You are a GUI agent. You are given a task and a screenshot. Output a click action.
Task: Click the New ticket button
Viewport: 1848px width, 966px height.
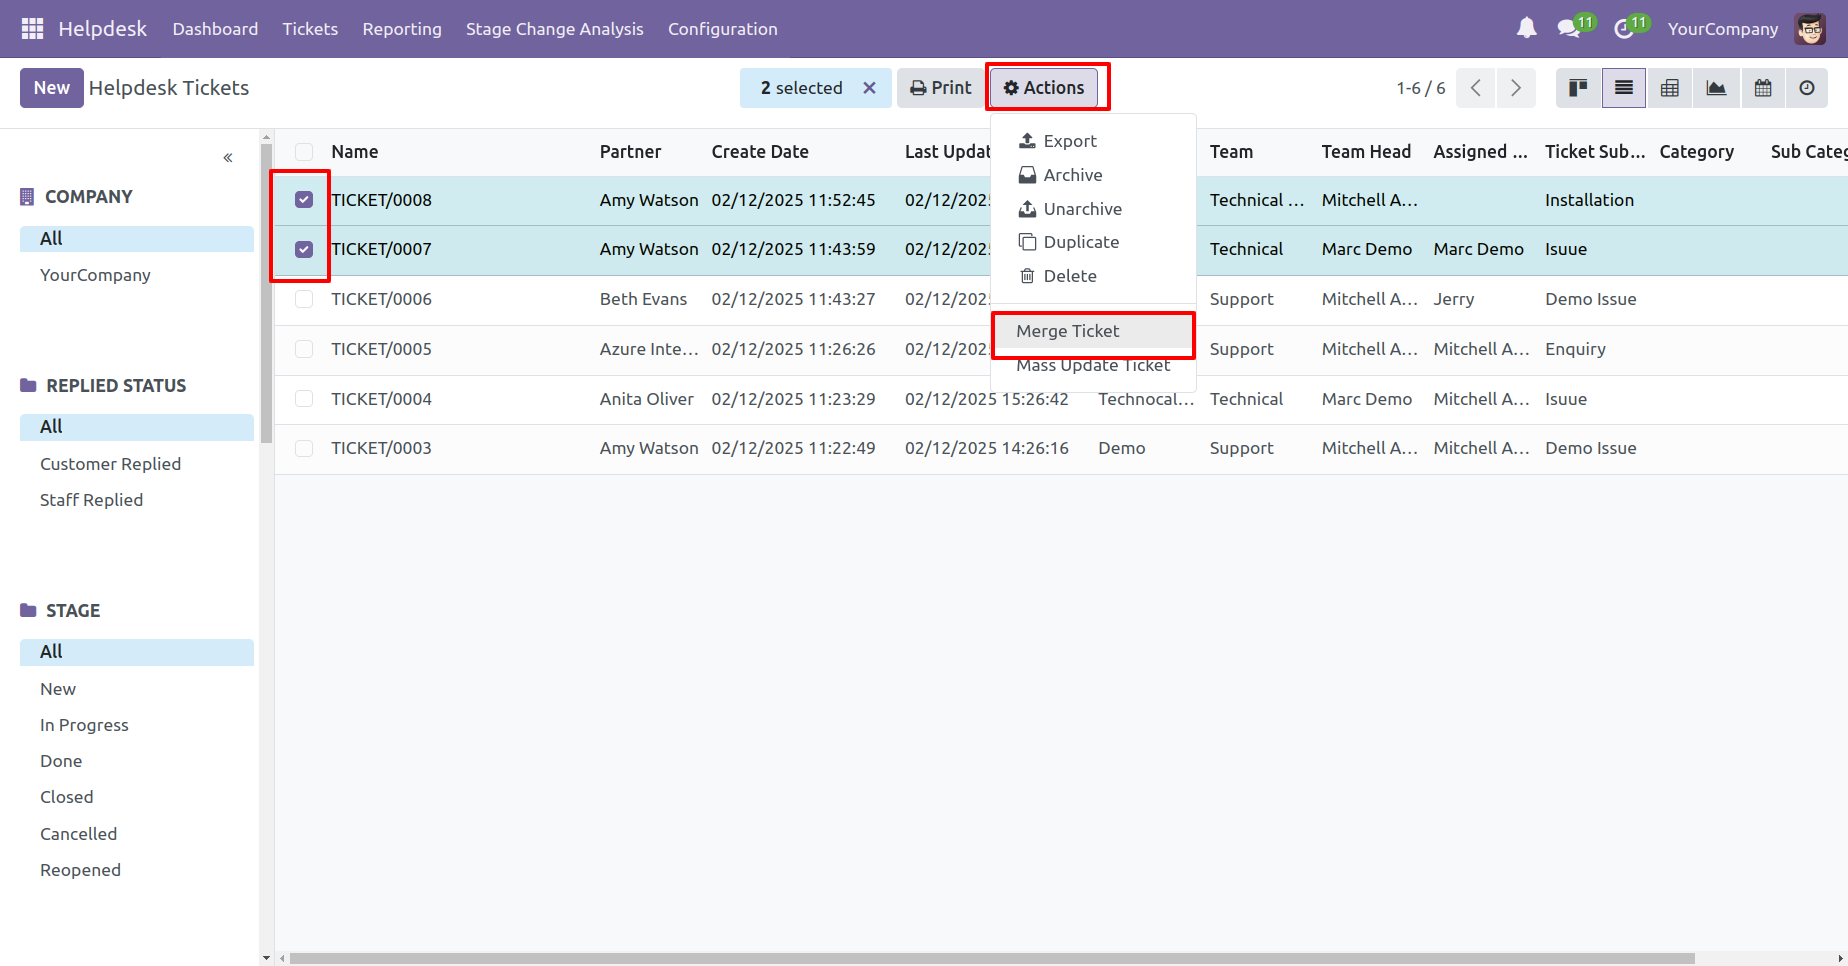tap(52, 88)
